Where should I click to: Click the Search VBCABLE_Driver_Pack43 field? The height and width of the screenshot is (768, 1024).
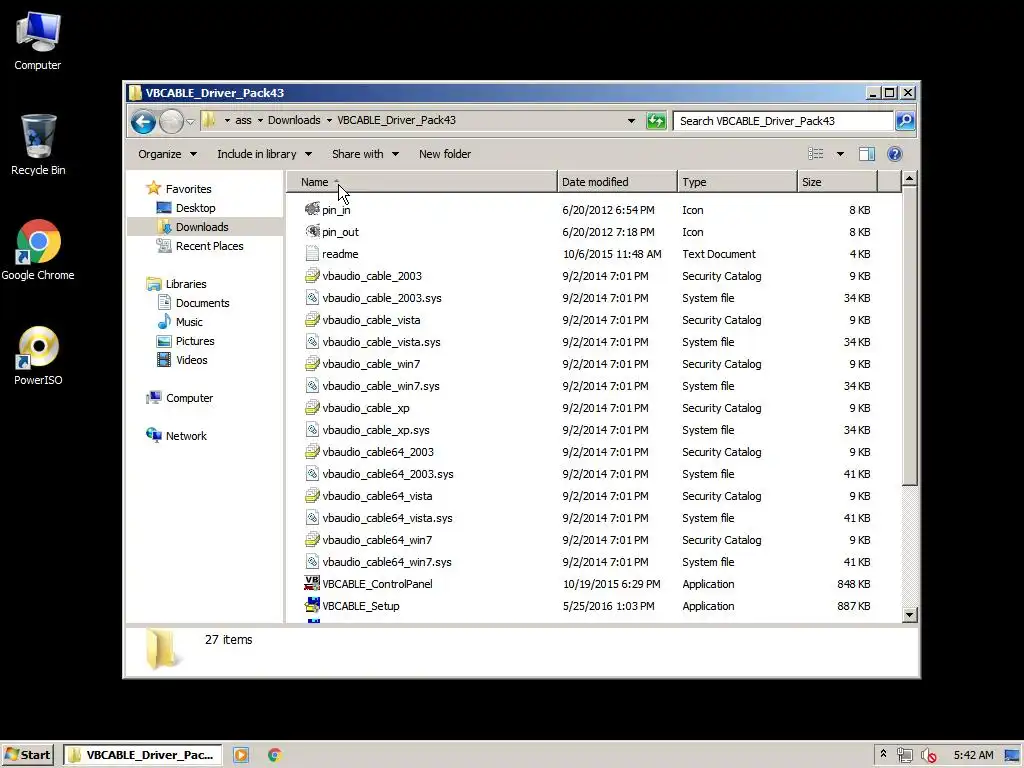click(x=783, y=121)
